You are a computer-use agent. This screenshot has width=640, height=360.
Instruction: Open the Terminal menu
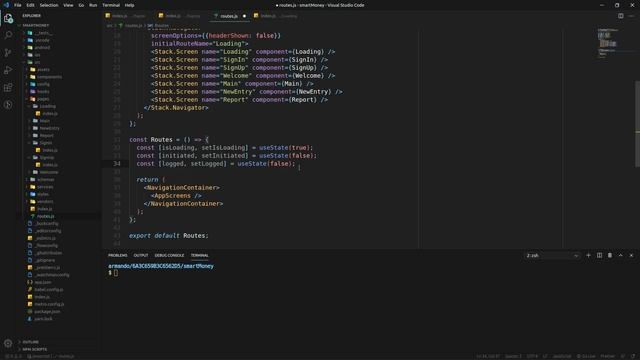[x=111, y=5]
